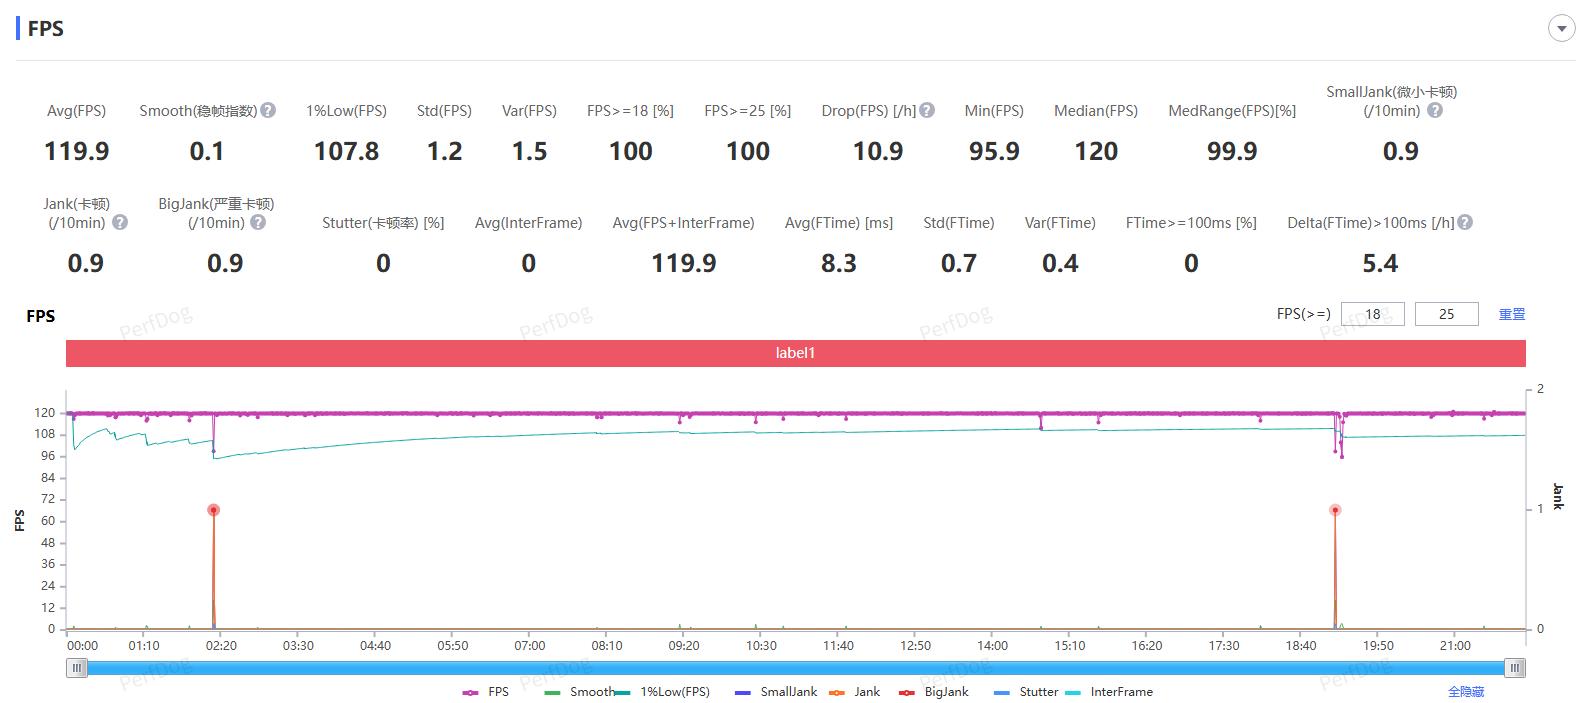
Task: Click help icon next to Smooth(稳帧指数)
Action: coord(268,111)
